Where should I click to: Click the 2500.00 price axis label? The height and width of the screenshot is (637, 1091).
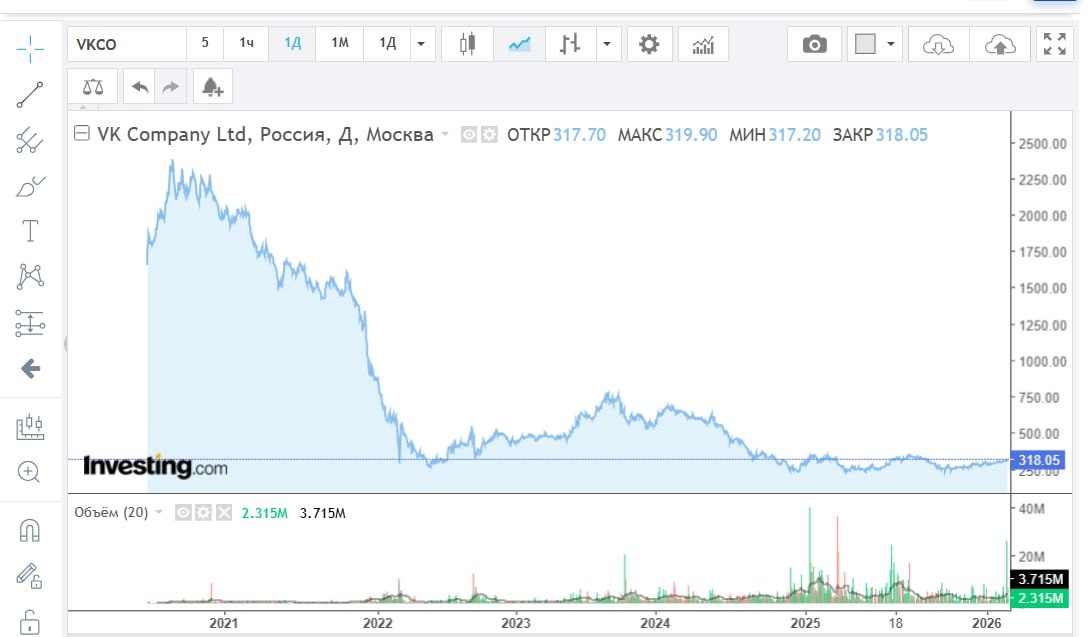1042,144
